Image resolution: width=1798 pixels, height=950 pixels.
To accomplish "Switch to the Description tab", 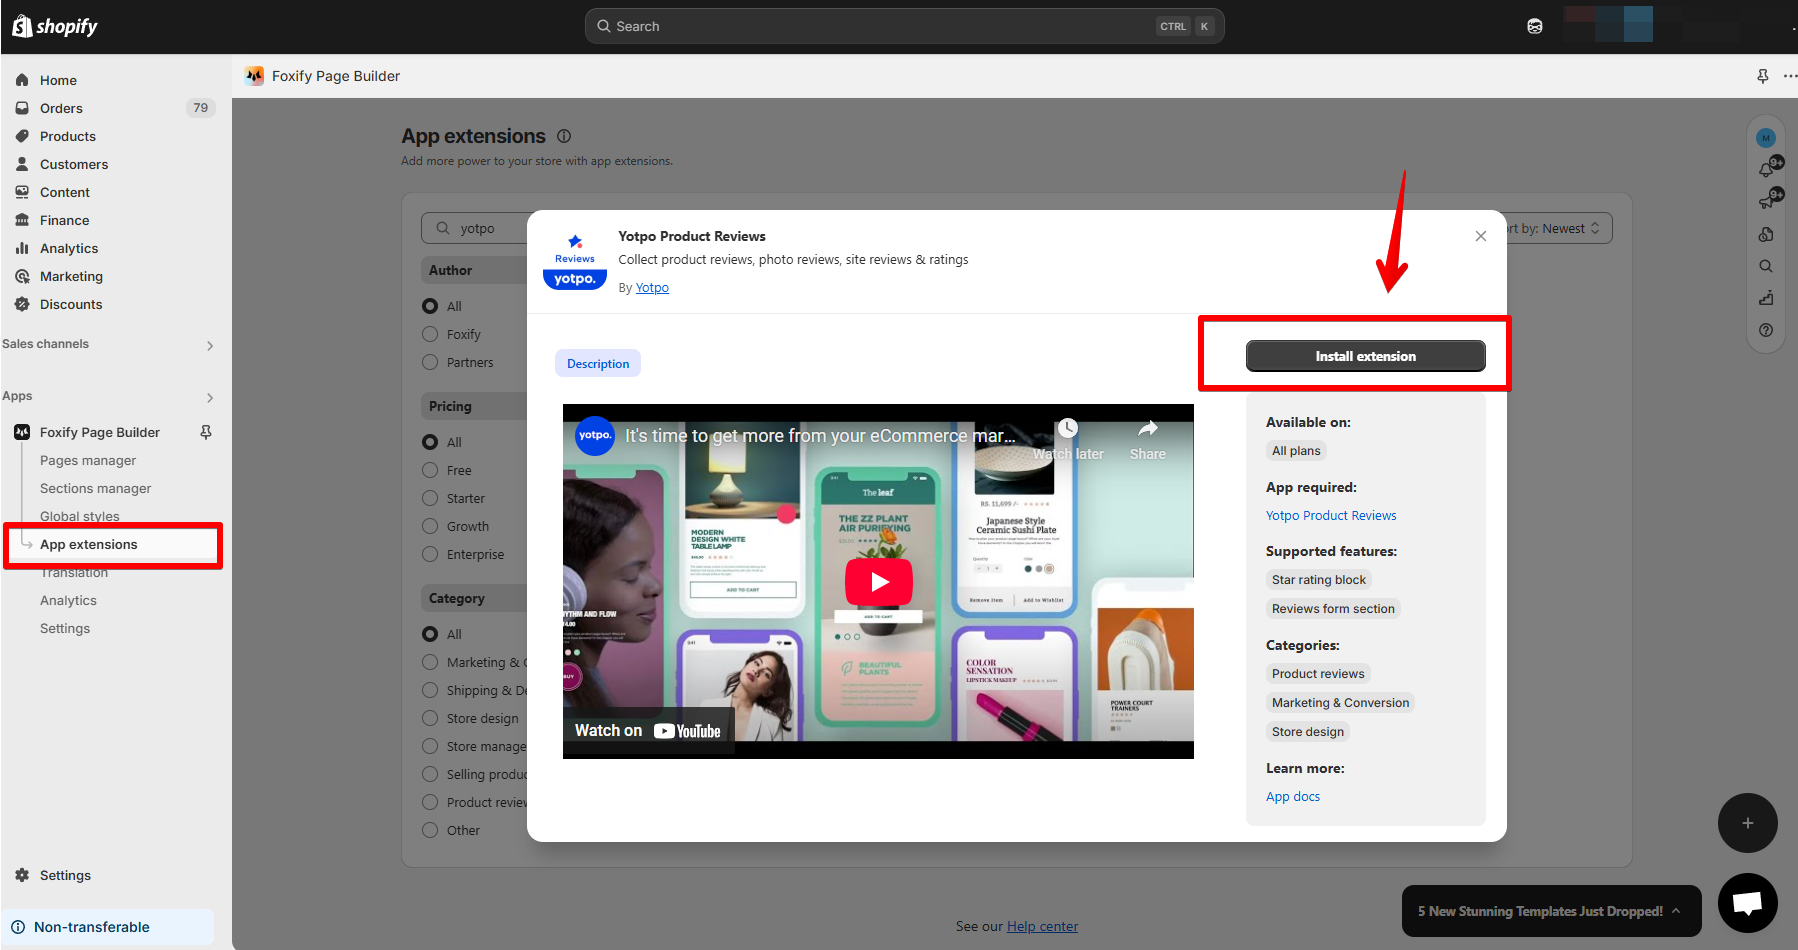I will click(x=598, y=363).
